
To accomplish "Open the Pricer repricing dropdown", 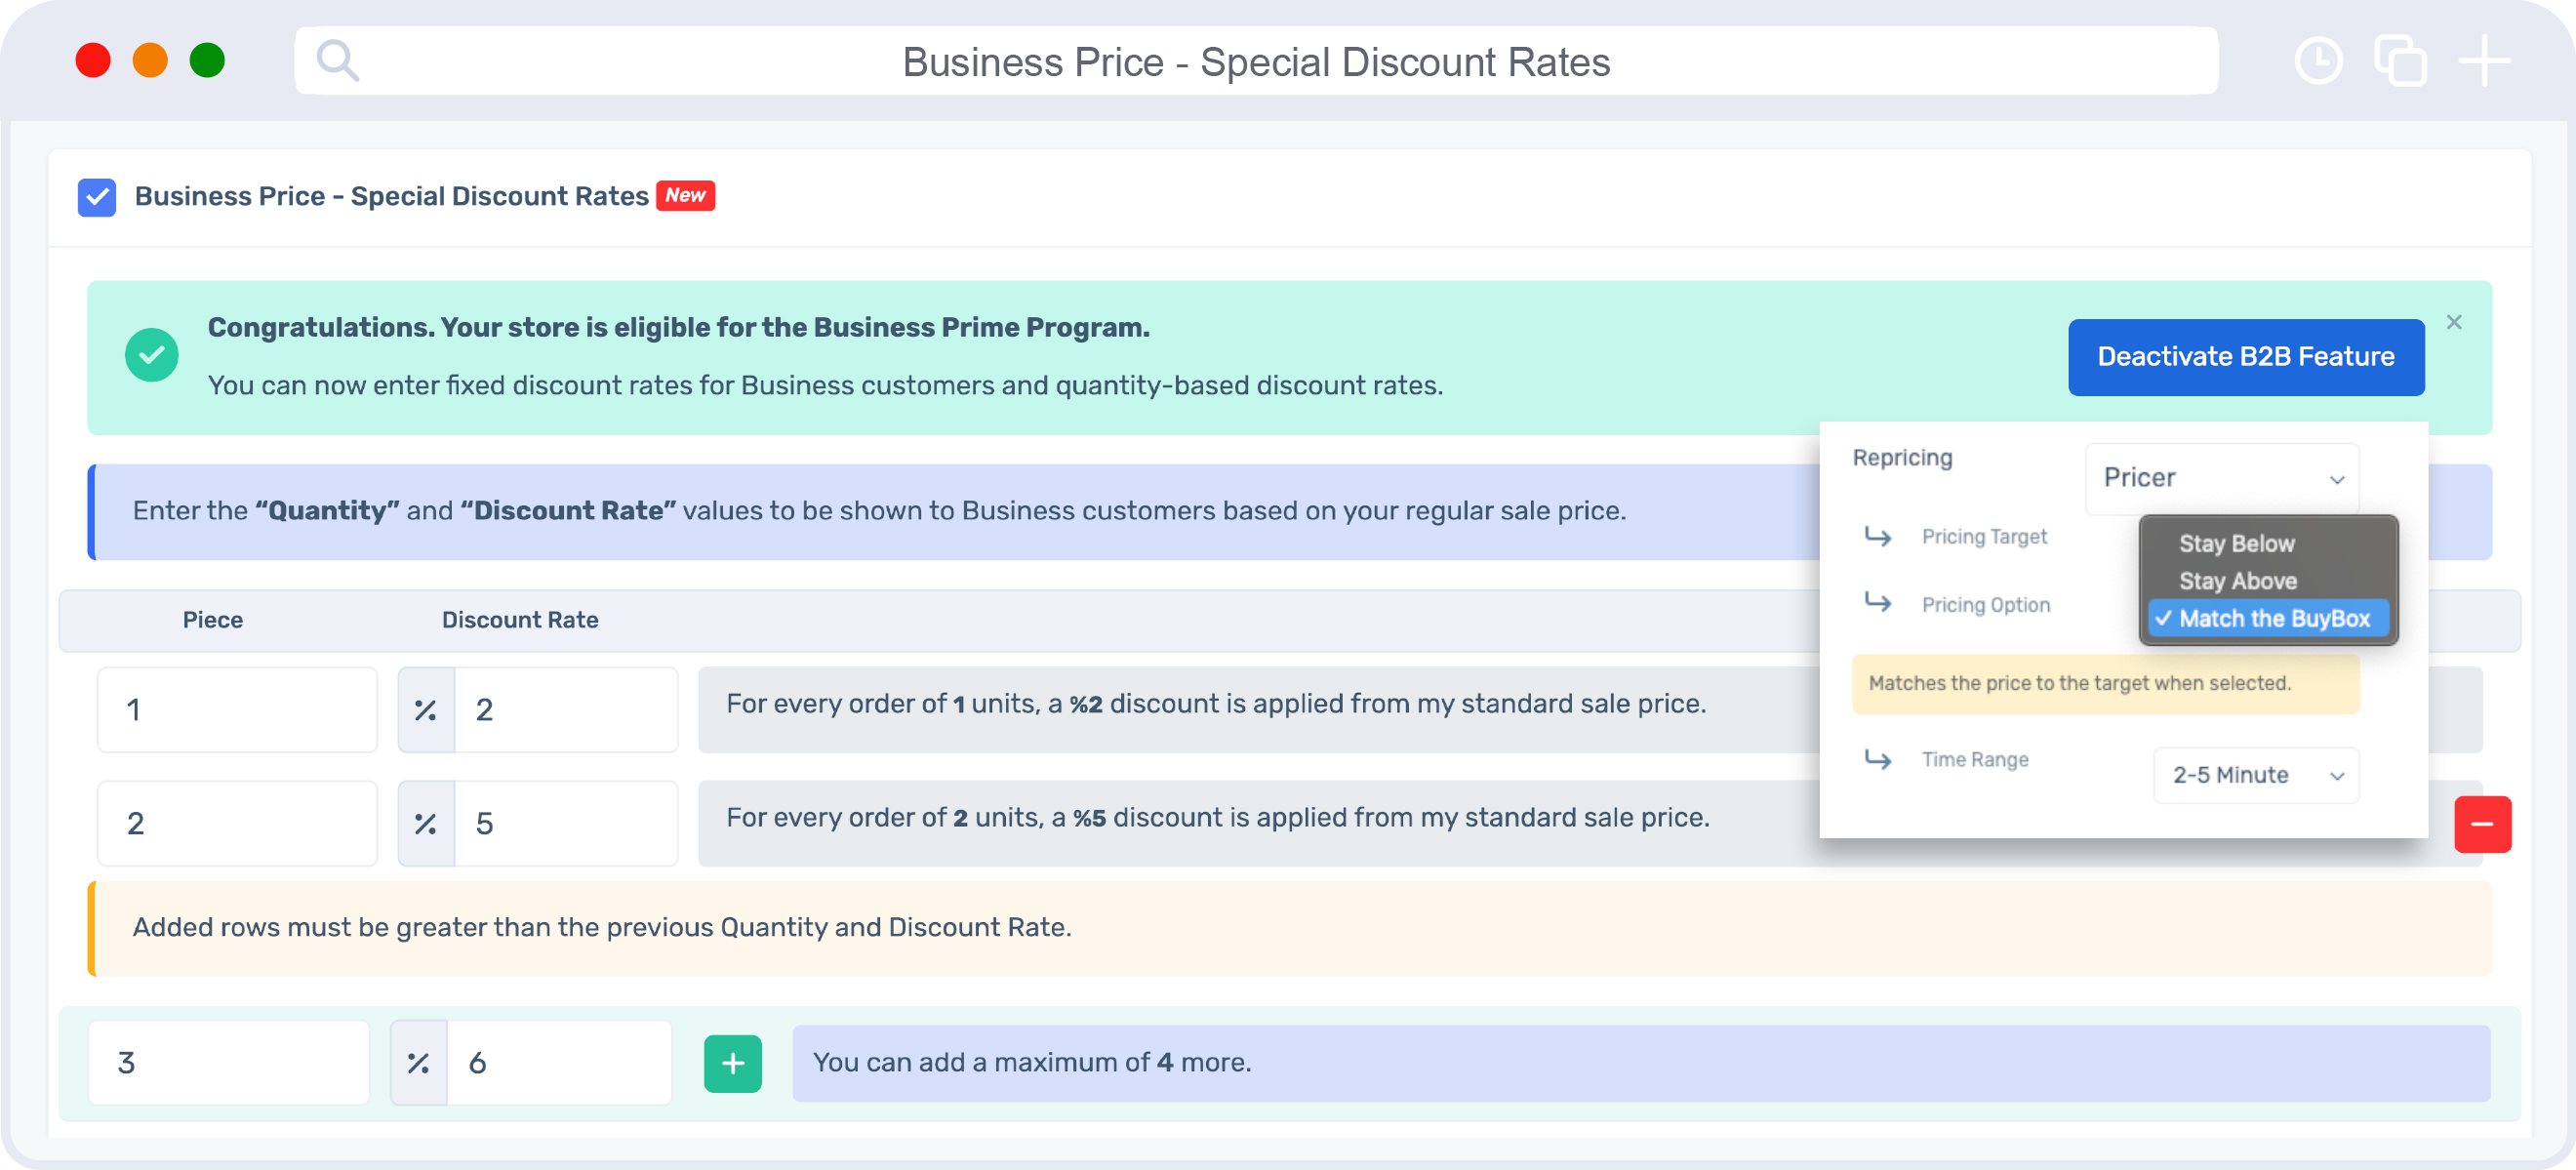I will (x=2221, y=478).
